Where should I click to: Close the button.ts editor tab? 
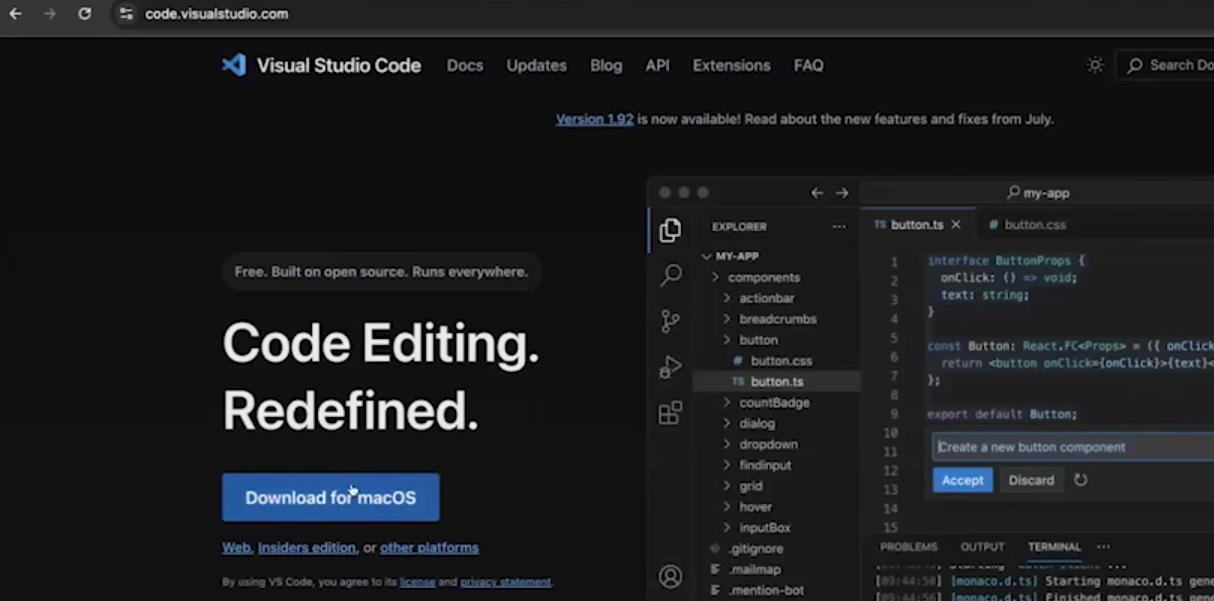pyautogui.click(x=956, y=225)
